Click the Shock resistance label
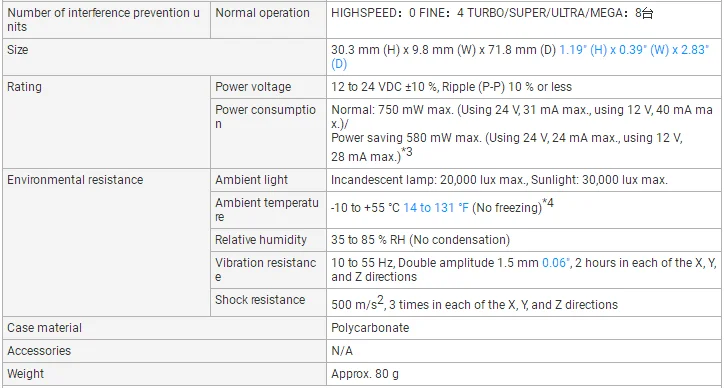Image resolution: width=725 pixels, height=388 pixels. (x=260, y=300)
